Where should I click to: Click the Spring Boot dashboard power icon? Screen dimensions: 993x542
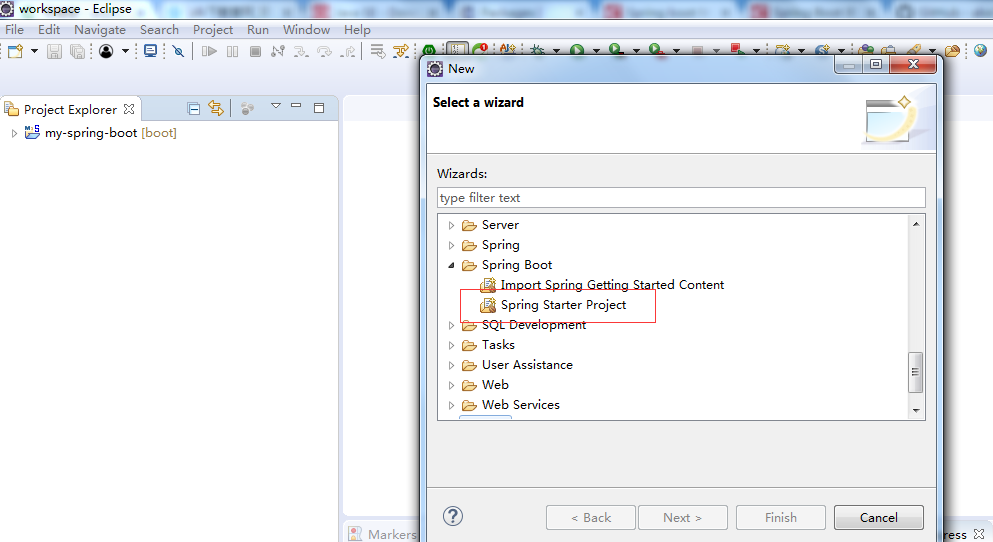tap(429, 51)
